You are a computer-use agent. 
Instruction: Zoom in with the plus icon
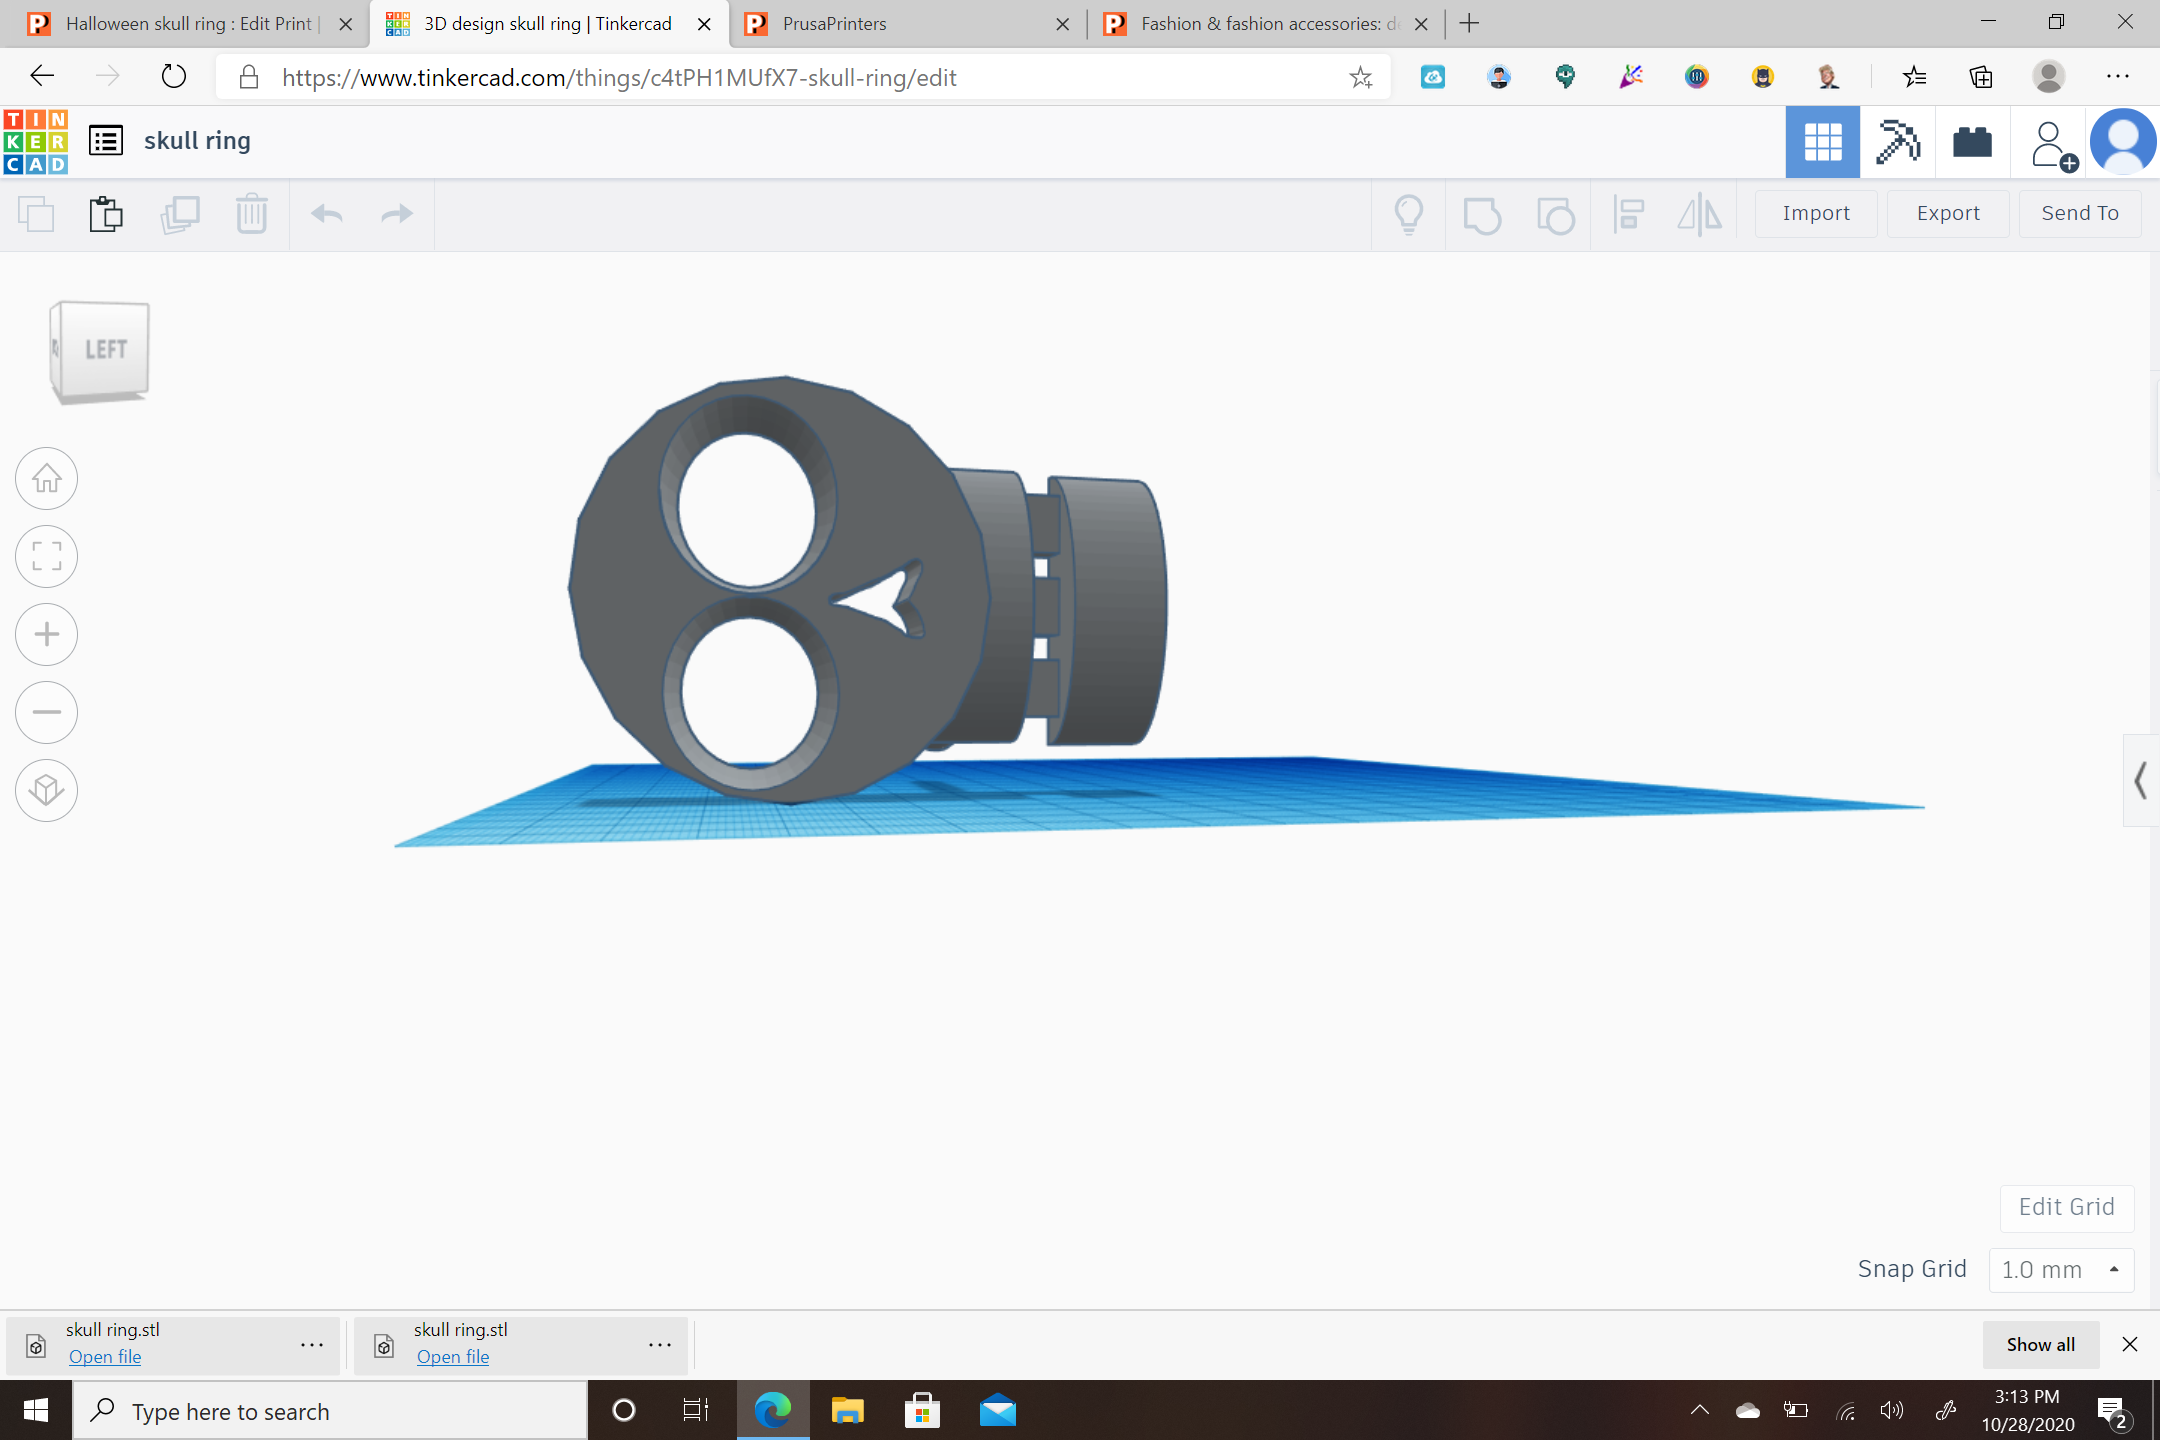(47, 635)
